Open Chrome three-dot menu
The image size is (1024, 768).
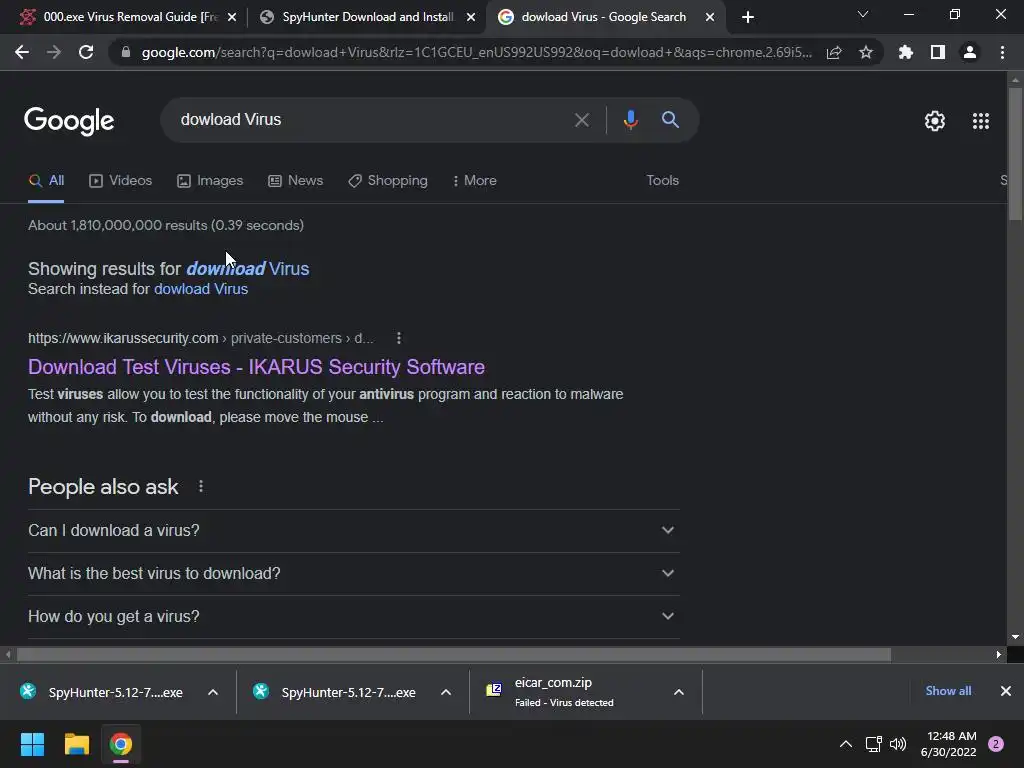[1002, 52]
